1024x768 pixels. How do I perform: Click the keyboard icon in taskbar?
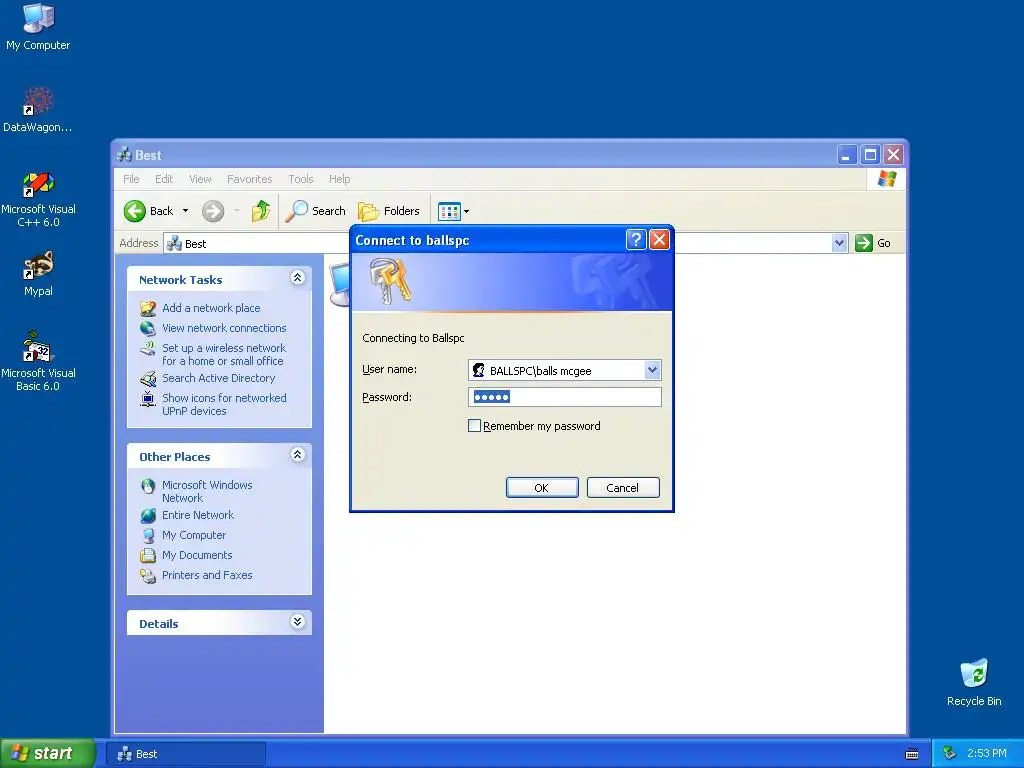(x=912, y=754)
